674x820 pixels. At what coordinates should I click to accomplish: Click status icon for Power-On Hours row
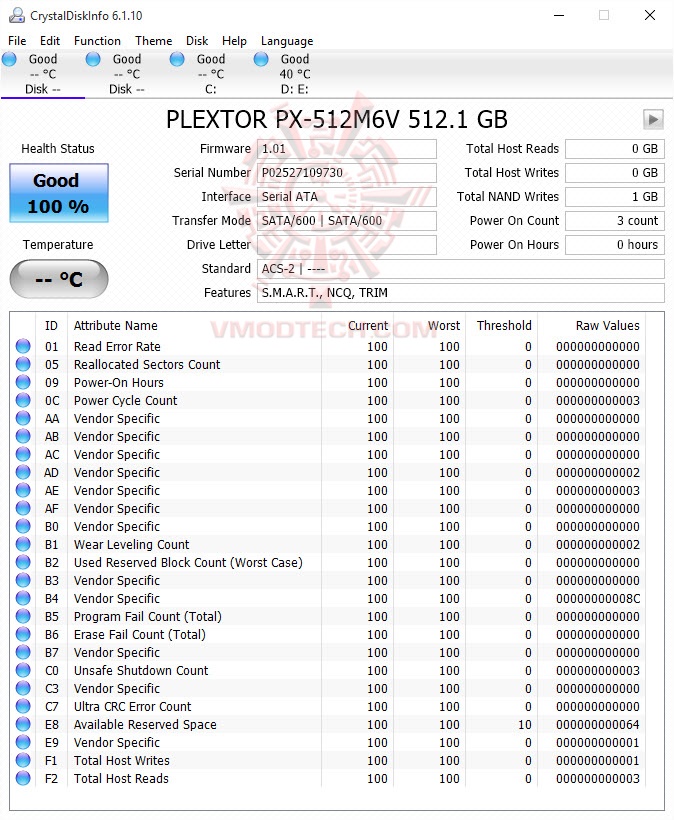tap(23, 382)
